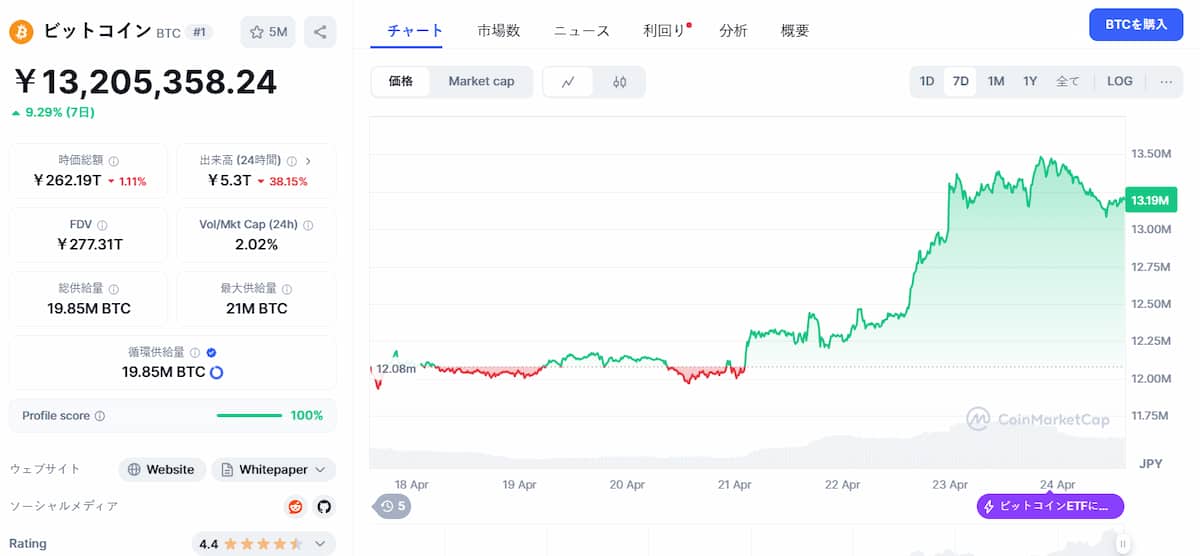The image size is (1200, 556).
Task: Open the 市場数 tab
Action: tap(499, 31)
